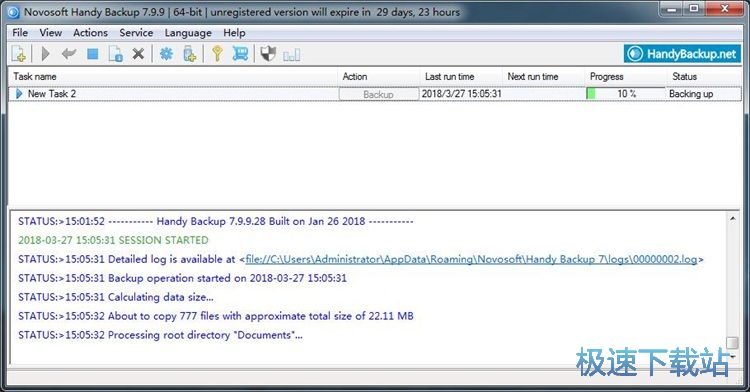Sort by the Last run time column header
Screen dimensions: 750x392
pyautogui.click(x=461, y=76)
